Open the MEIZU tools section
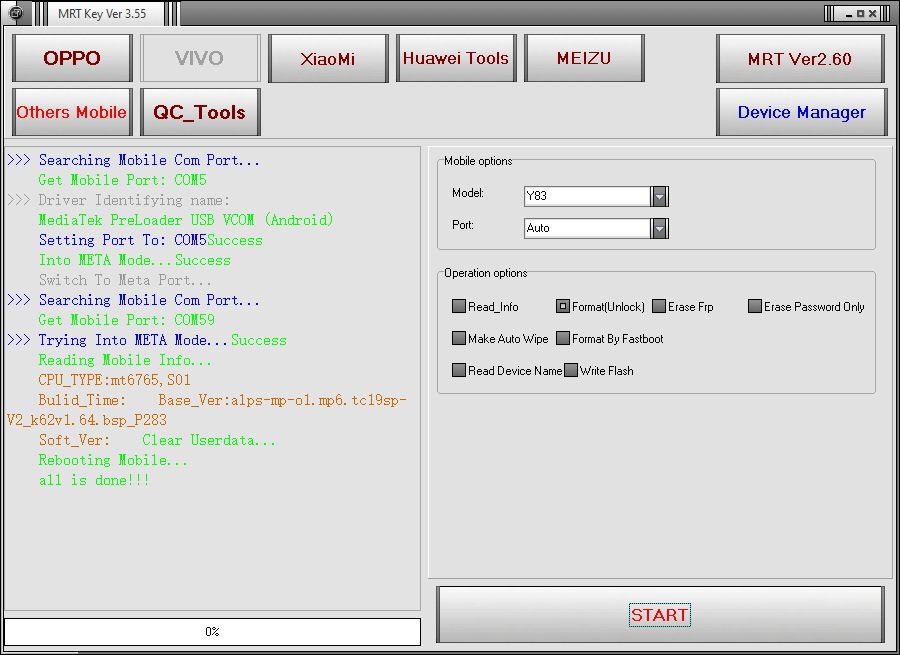The image size is (900, 655). click(x=584, y=58)
